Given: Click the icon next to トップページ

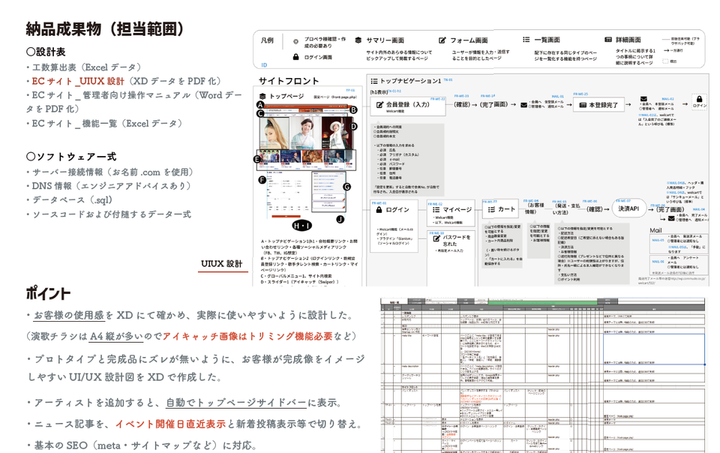Looking at the screenshot, I should [263, 96].
